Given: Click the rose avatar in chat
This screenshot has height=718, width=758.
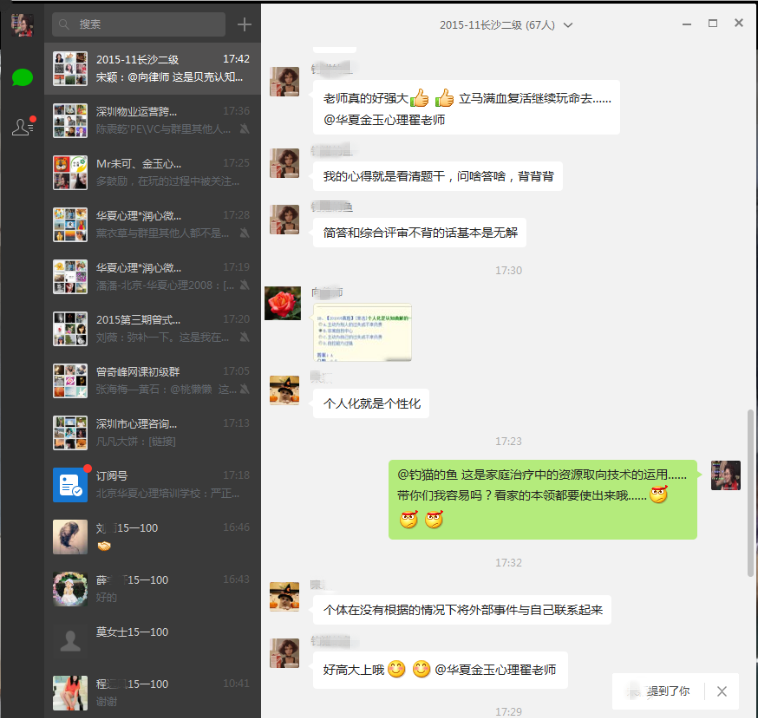Looking at the screenshot, I should tap(282, 302).
